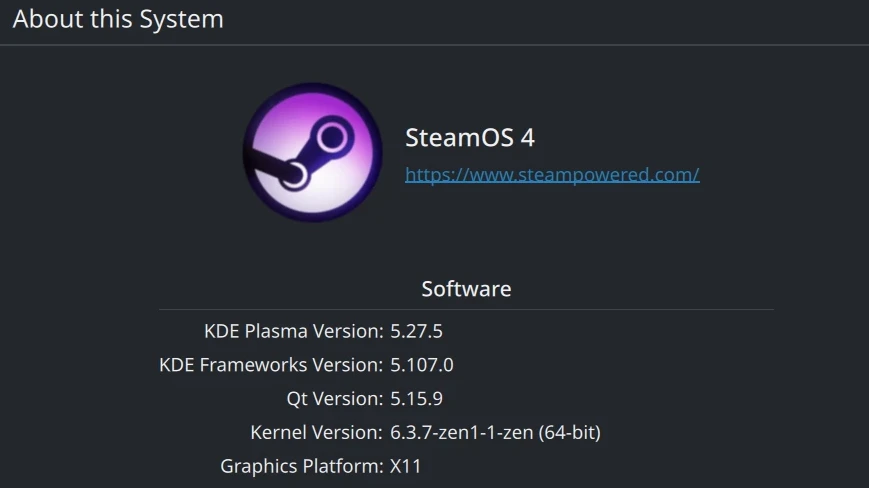Select the Kernel Version label
The width and height of the screenshot is (869, 488).
point(316,433)
